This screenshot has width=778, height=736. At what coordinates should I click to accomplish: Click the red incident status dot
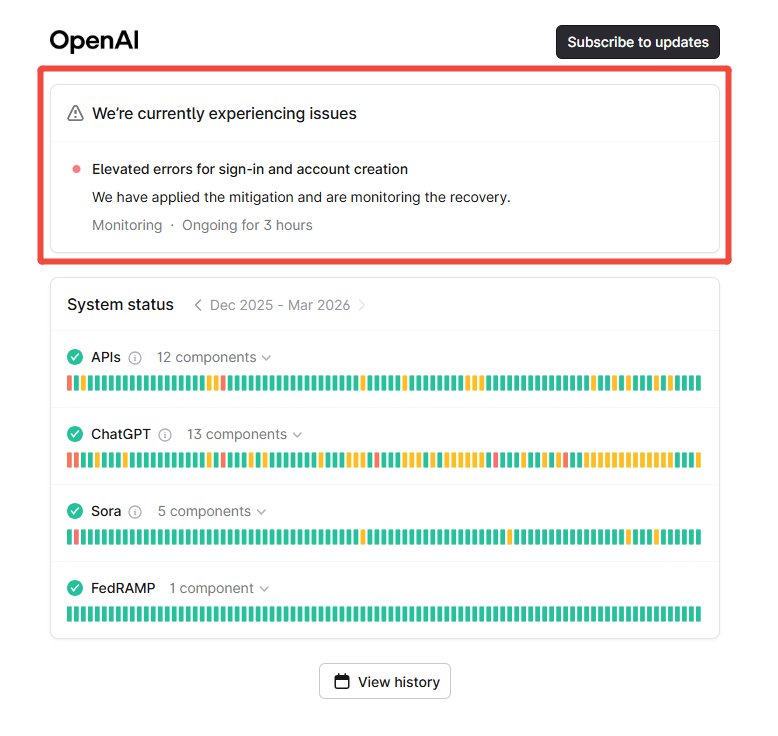pos(76,170)
